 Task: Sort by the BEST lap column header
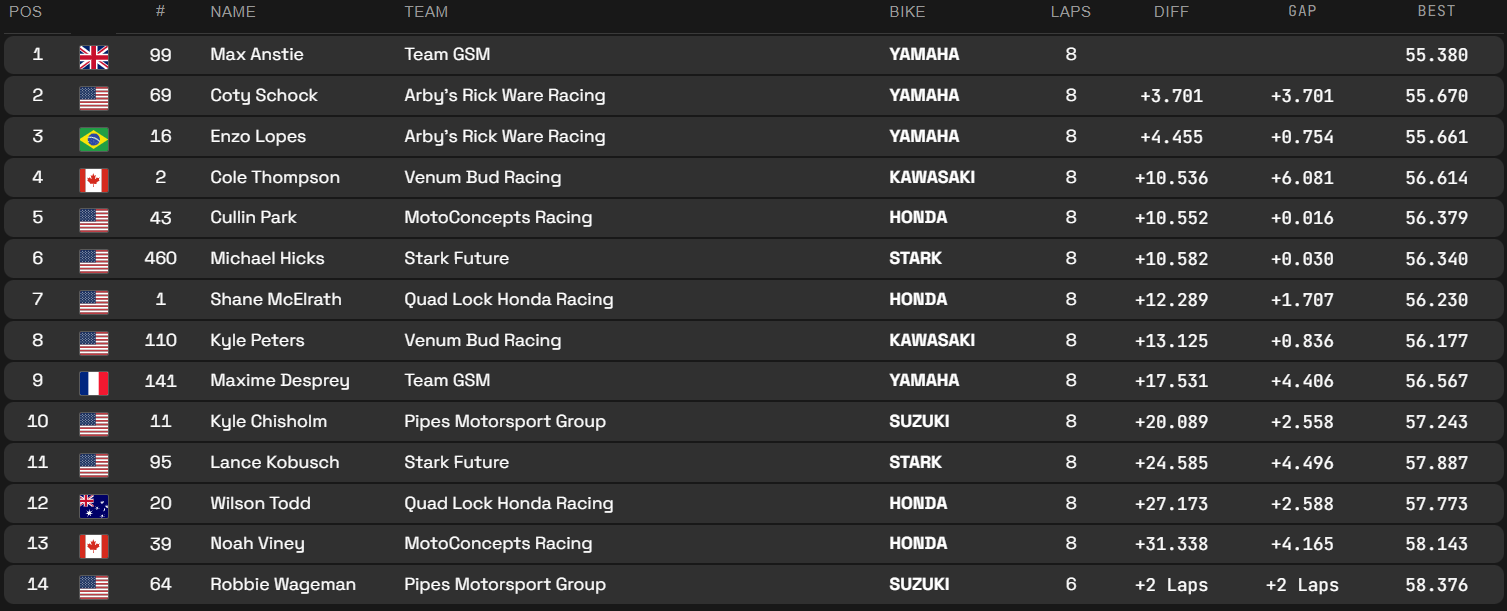coord(1437,11)
